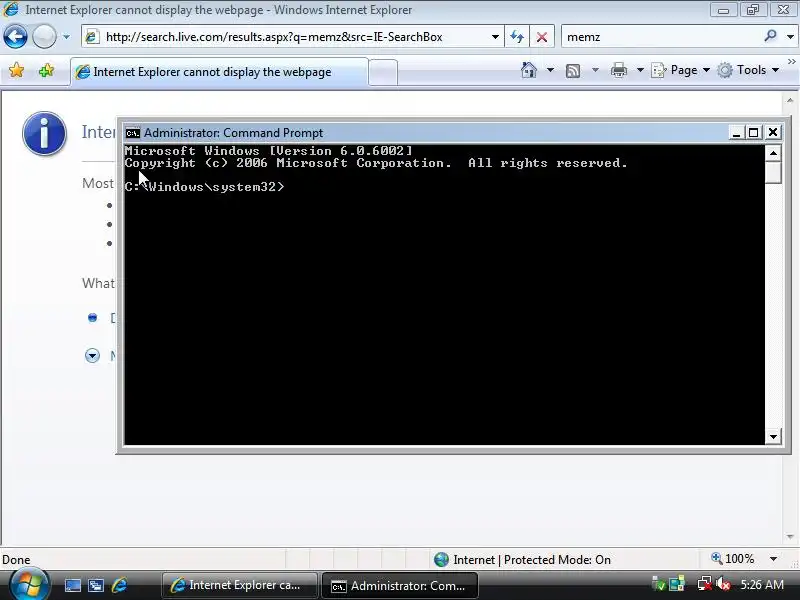
Task: Click the blue information icon on page
Action: 44,133
